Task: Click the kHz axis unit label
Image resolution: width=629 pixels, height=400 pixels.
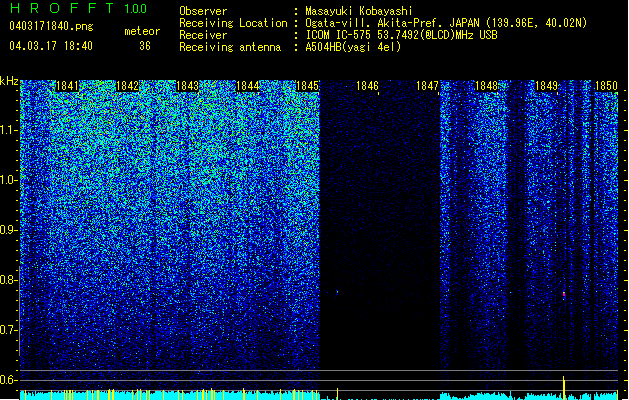Action: [9, 81]
